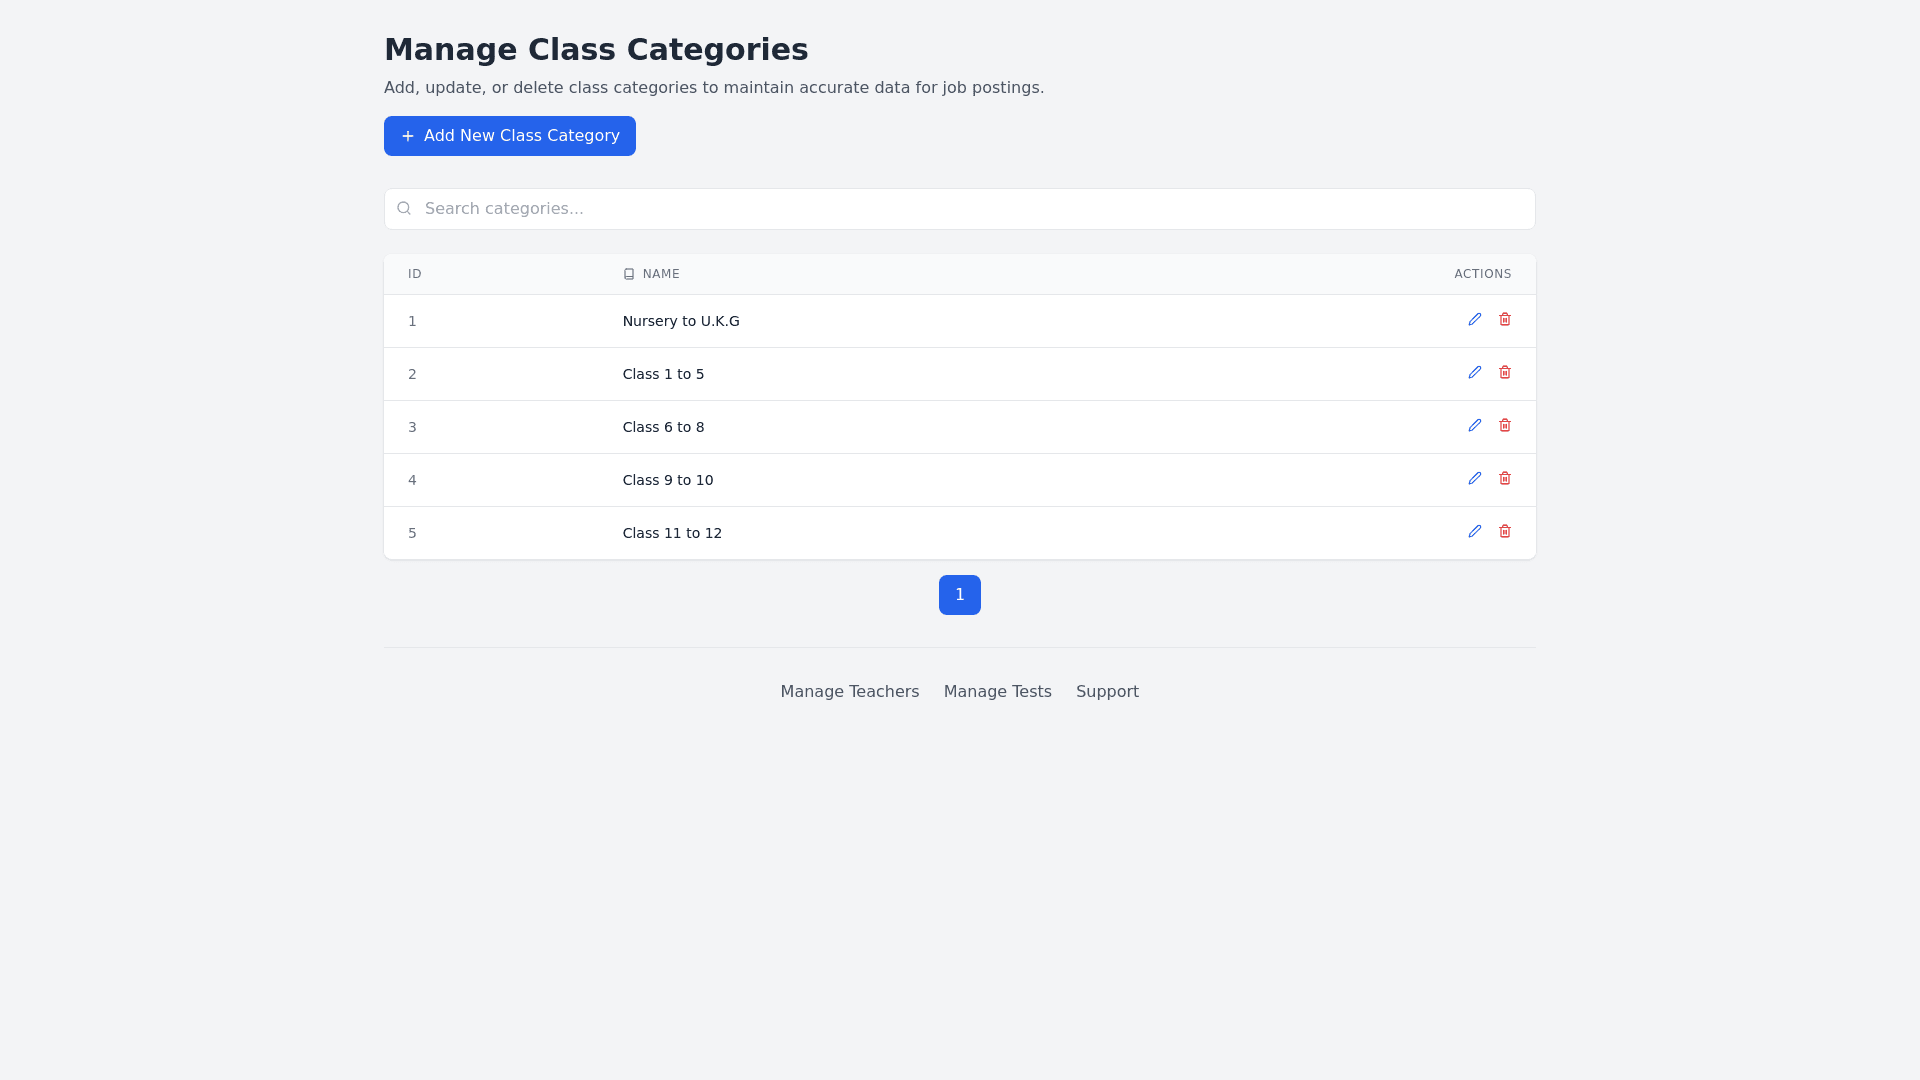
Task: Click the Add New Class Category button
Action: click(x=509, y=136)
